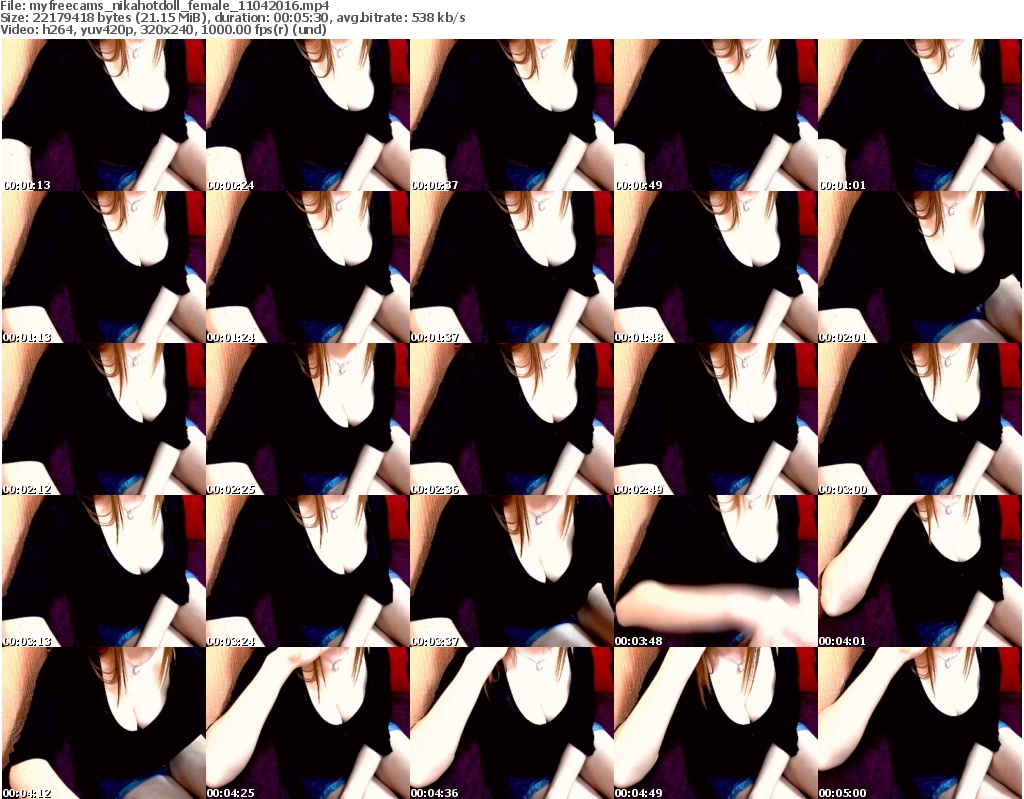The image size is (1024, 799).
Task: Click the thumbnail at timestamp 00:00:13
Action: (103, 115)
